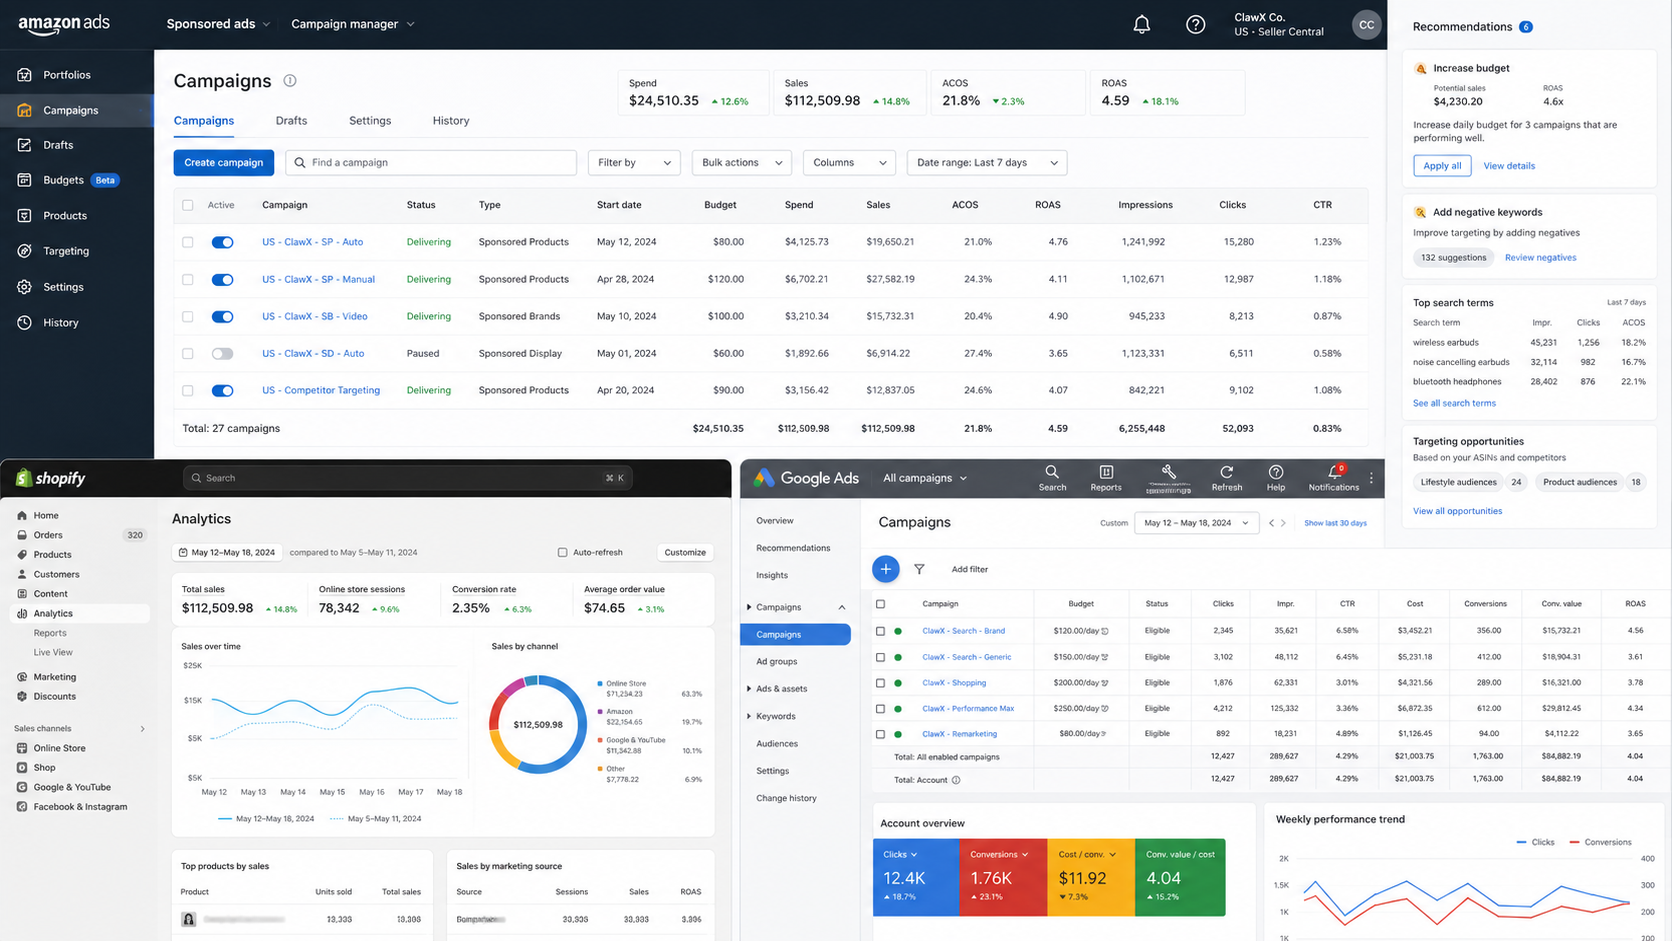Switch to Amazon Drafts tab
This screenshot has height=941, width=1672.
pyautogui.click(x=291, y=121)
